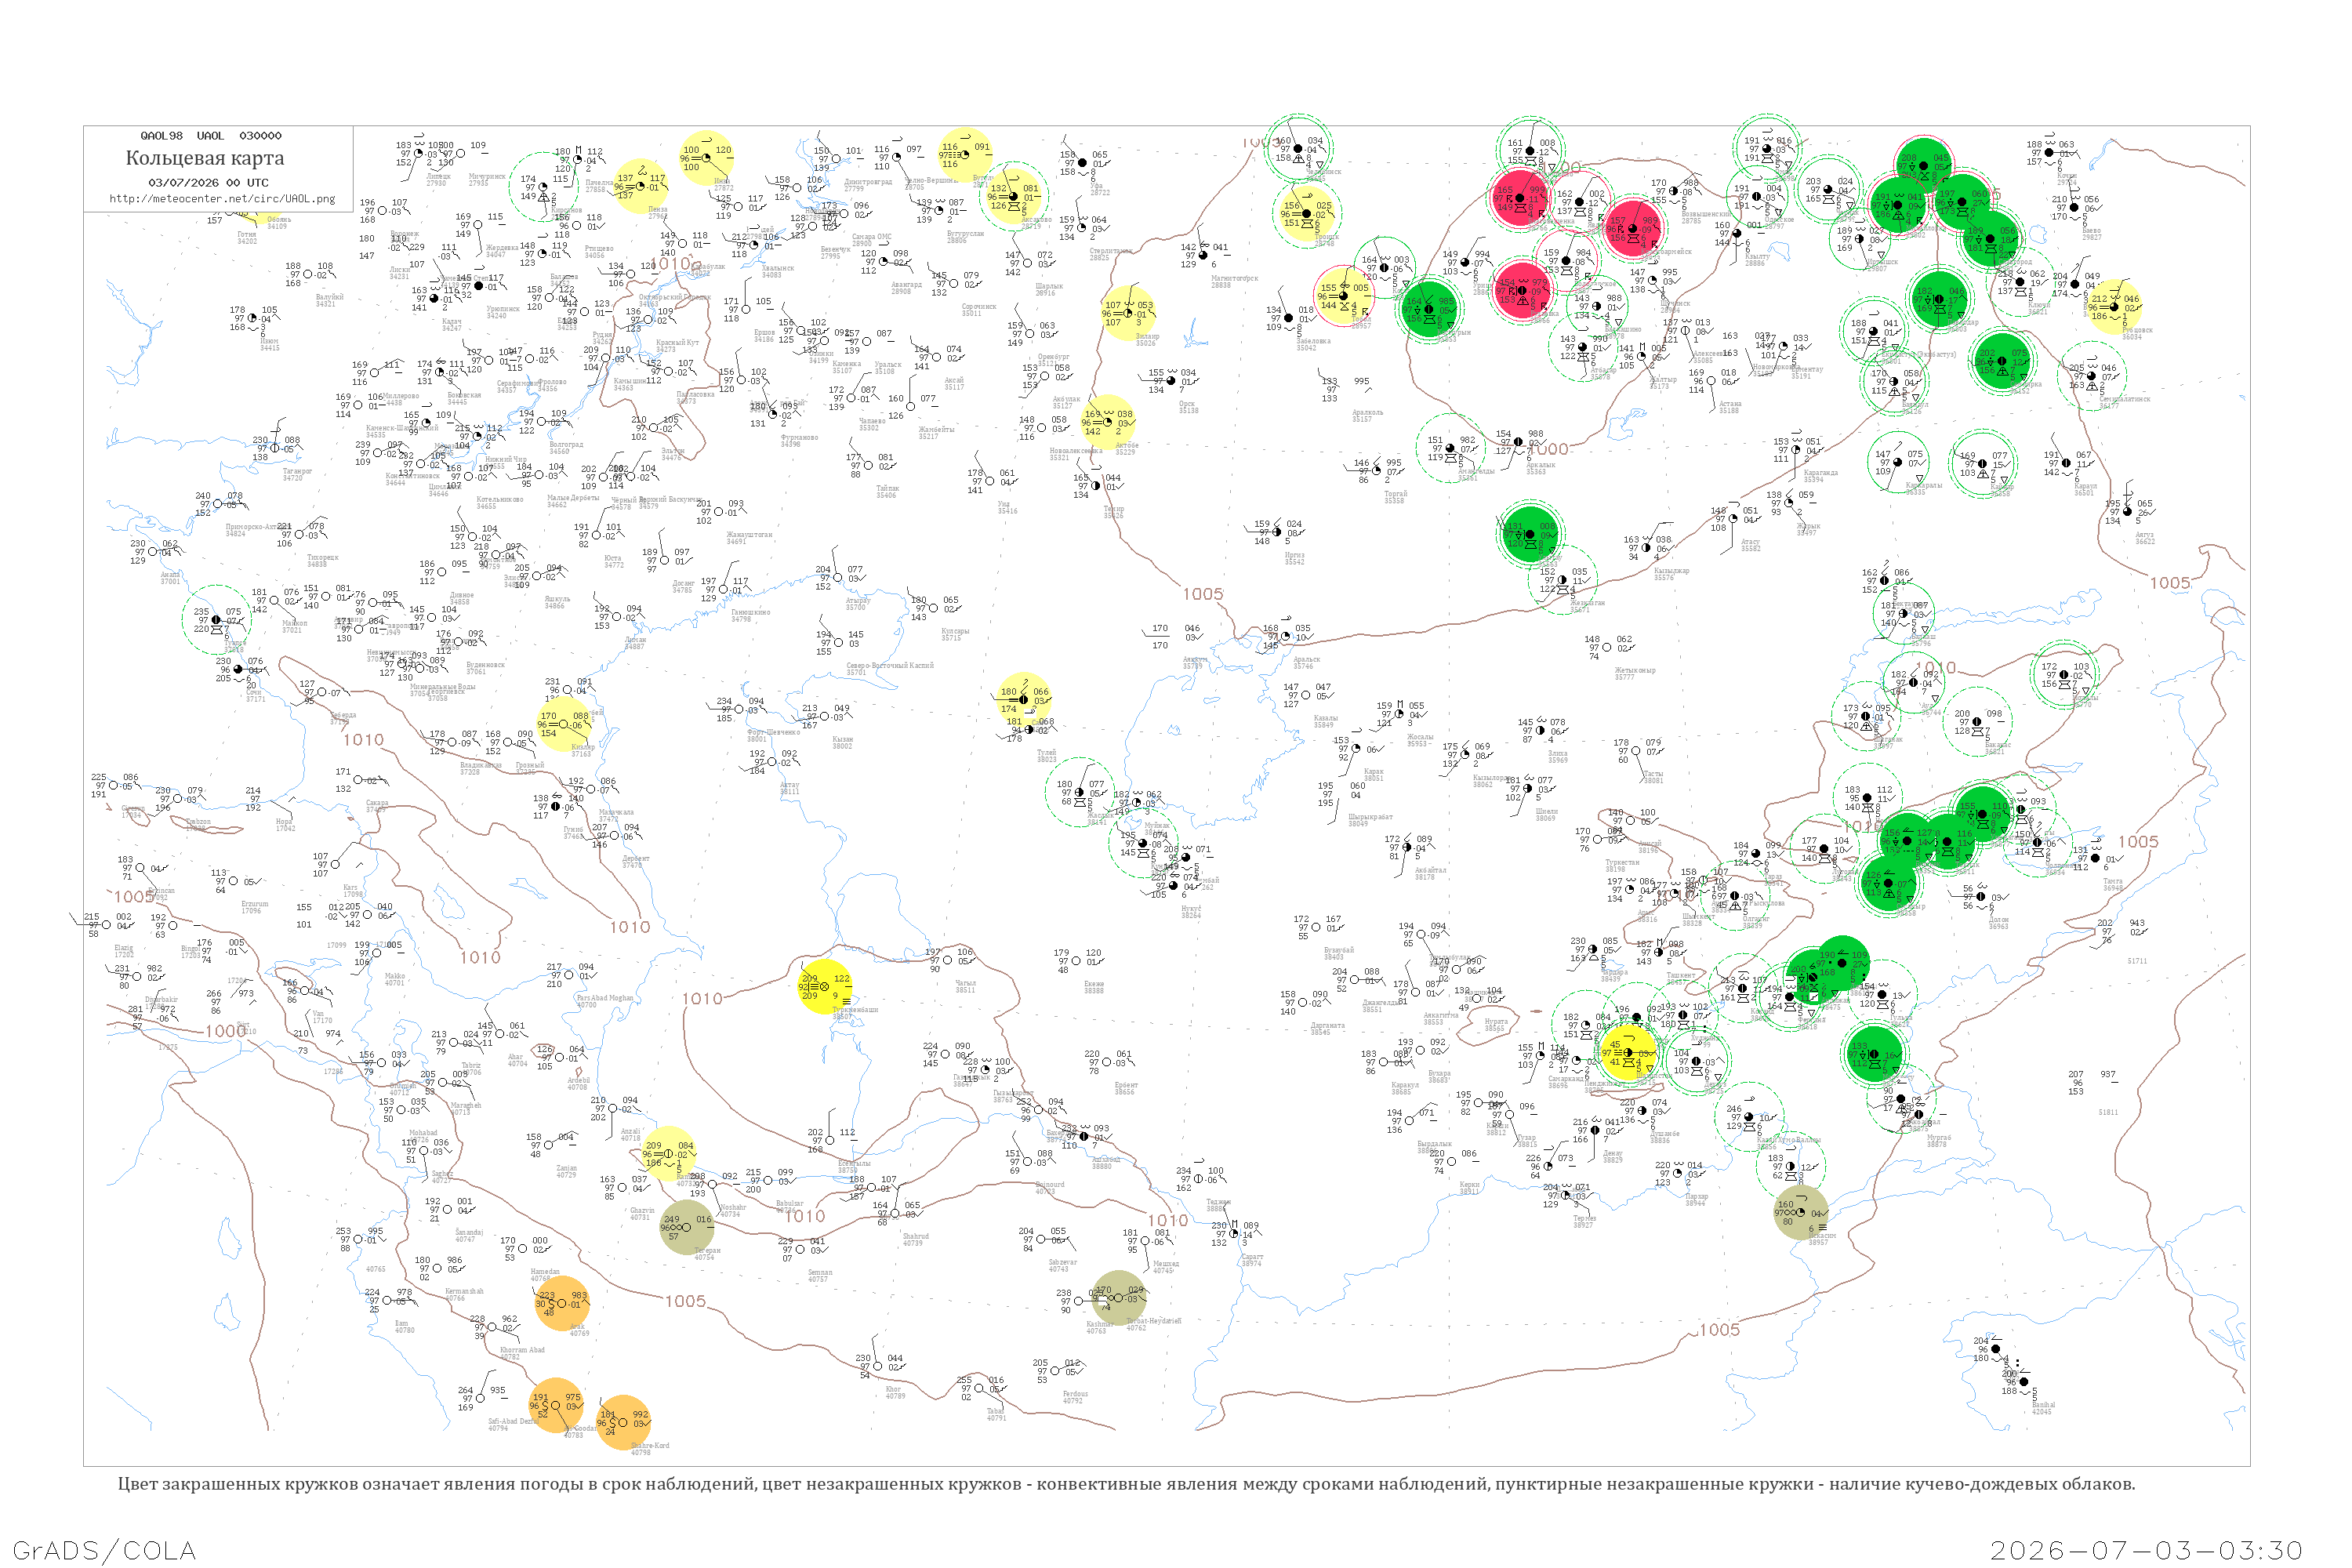
Task: Click the station label "Ferdous 40792"
Action: [1075, 1397]
